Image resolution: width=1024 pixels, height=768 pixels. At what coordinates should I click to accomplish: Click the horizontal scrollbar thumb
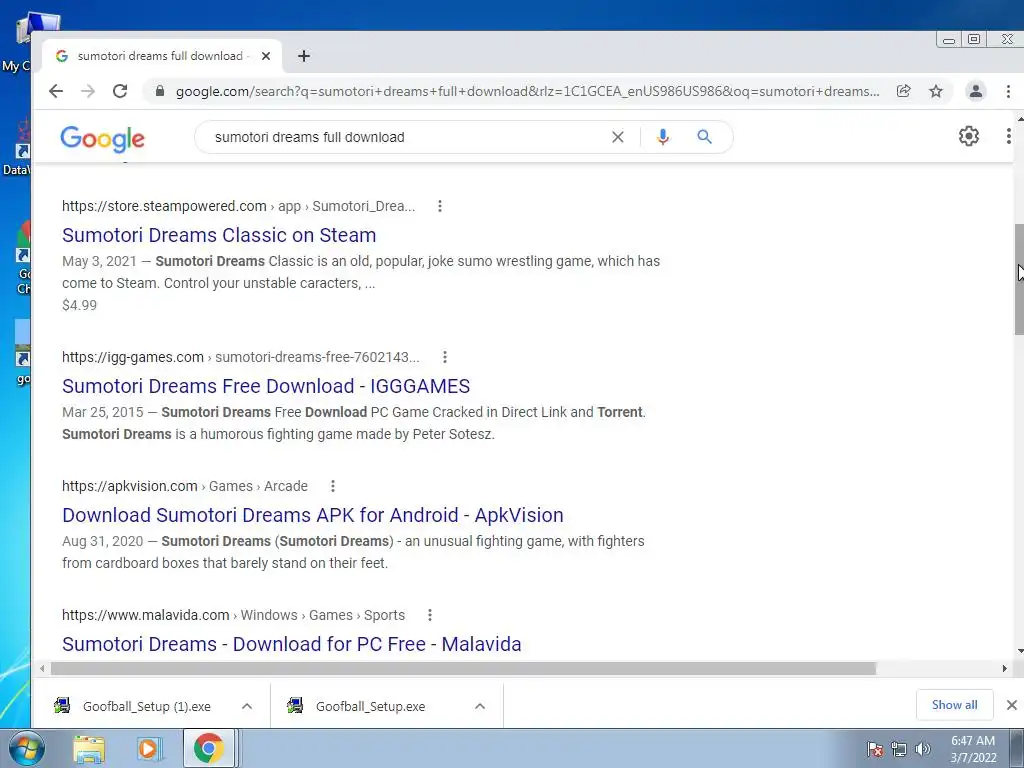463,668
